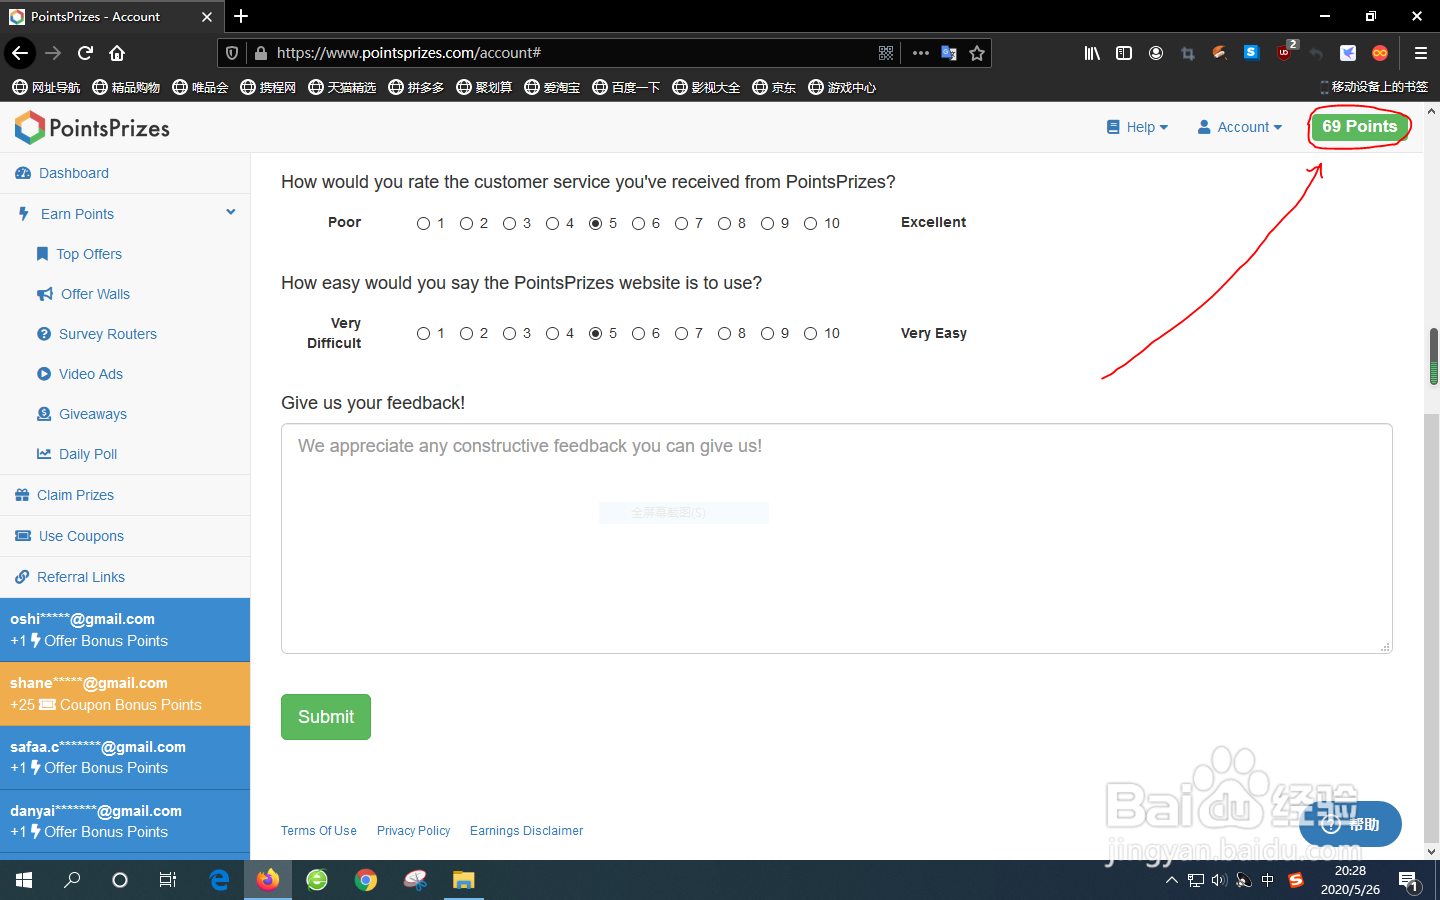The height and width of the screenshot is (900, 1440).
Task: Click the site security lock icon
Action: [x=261, y=53]
